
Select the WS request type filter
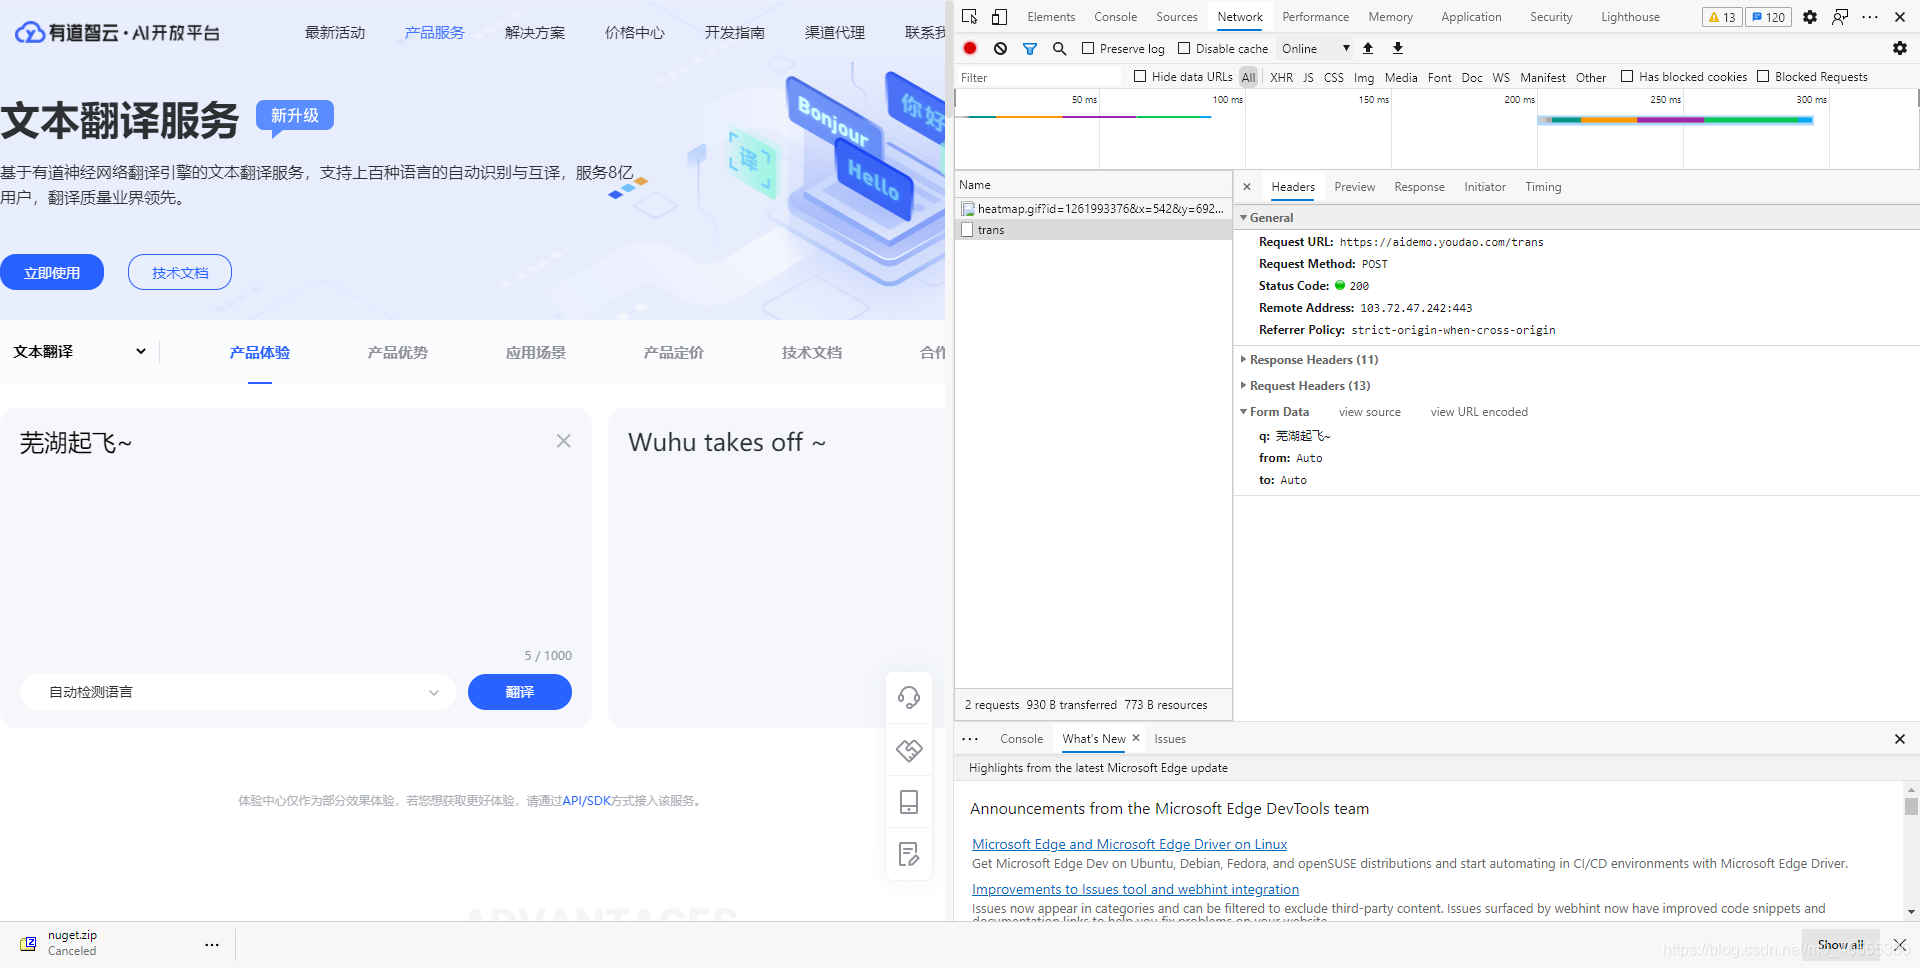(x=1501, y=77)
